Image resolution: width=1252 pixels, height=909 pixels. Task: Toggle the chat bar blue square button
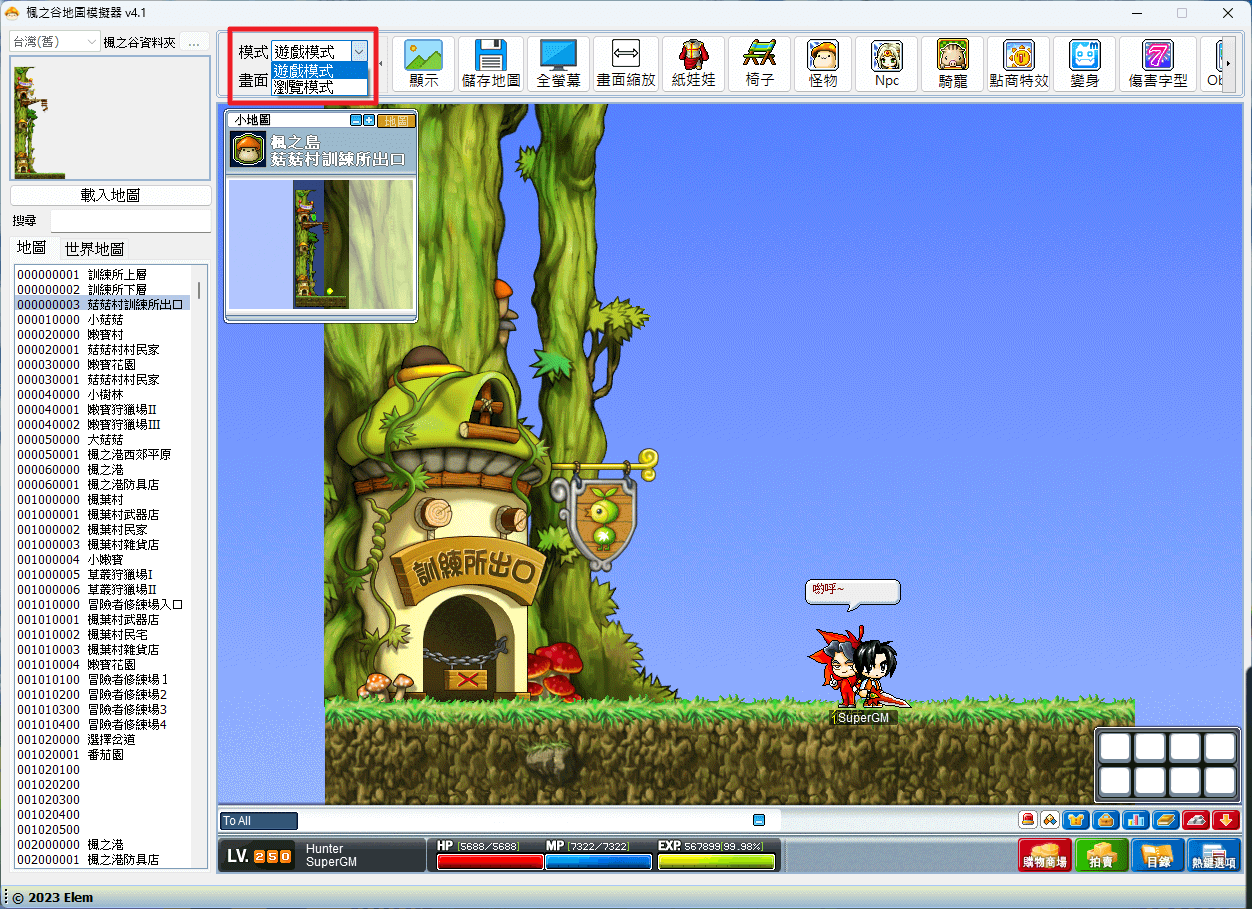pyautogui.click(x=759, y=820)
